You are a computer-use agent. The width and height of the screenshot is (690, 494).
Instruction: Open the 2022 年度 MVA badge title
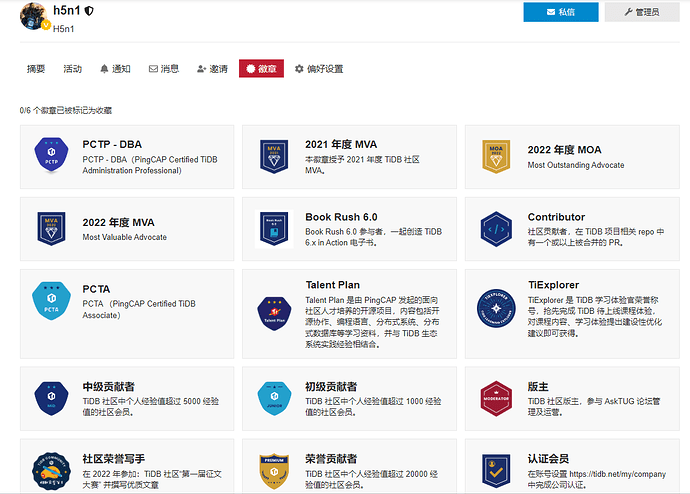118,223
